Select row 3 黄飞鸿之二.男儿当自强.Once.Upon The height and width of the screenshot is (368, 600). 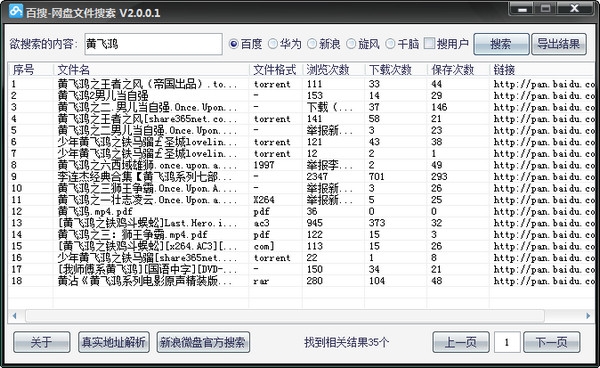pos(302,107)
